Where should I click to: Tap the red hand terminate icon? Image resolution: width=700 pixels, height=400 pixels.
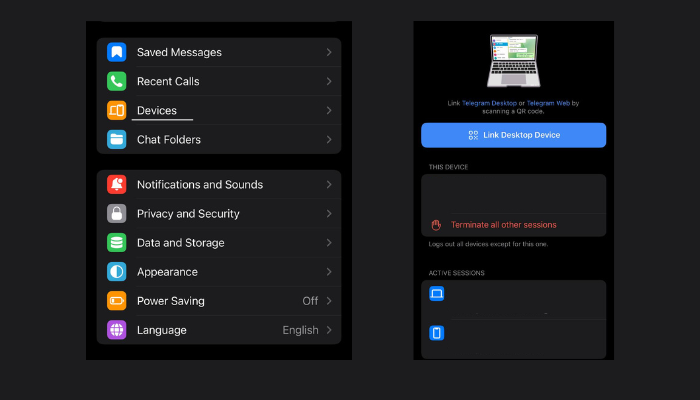436,225
